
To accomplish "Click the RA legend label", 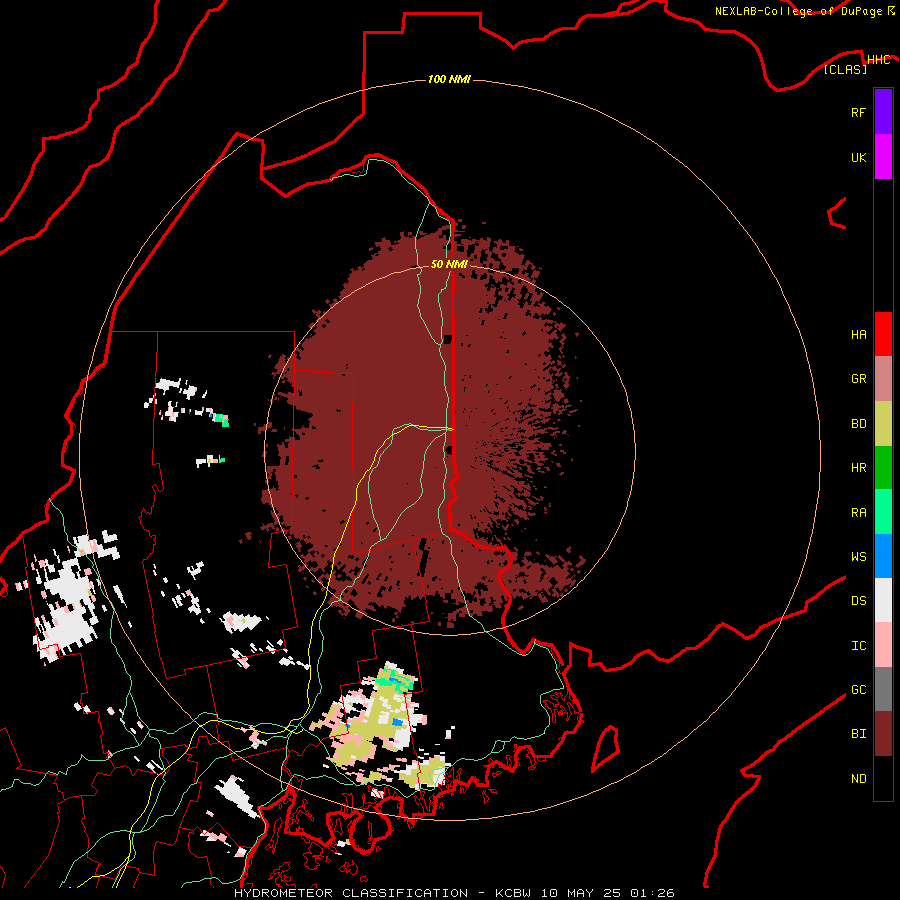I will coord(858,513).
